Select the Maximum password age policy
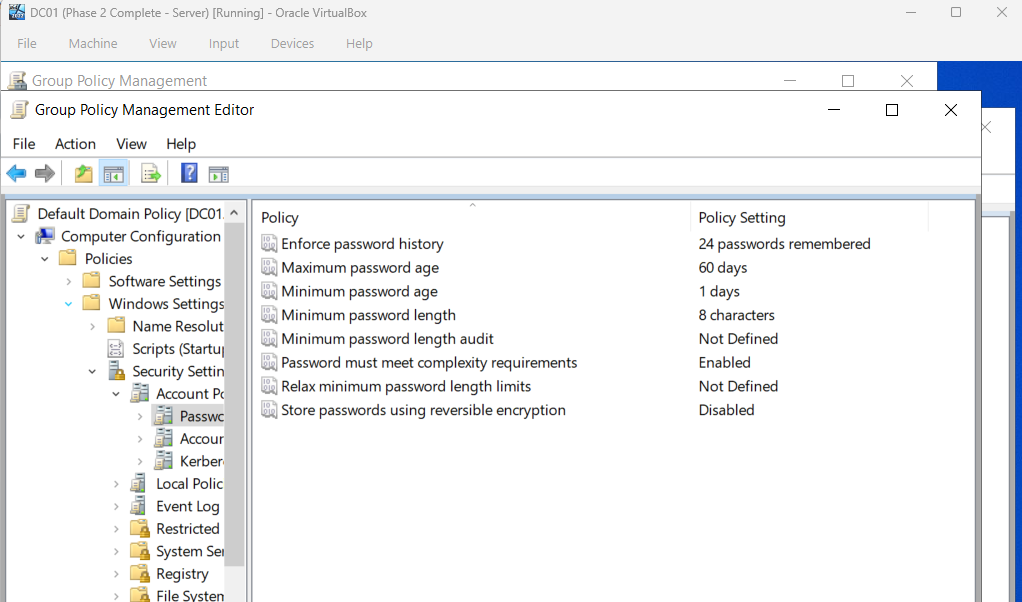This screenshot has width=1022, height=602. point(360,267)
